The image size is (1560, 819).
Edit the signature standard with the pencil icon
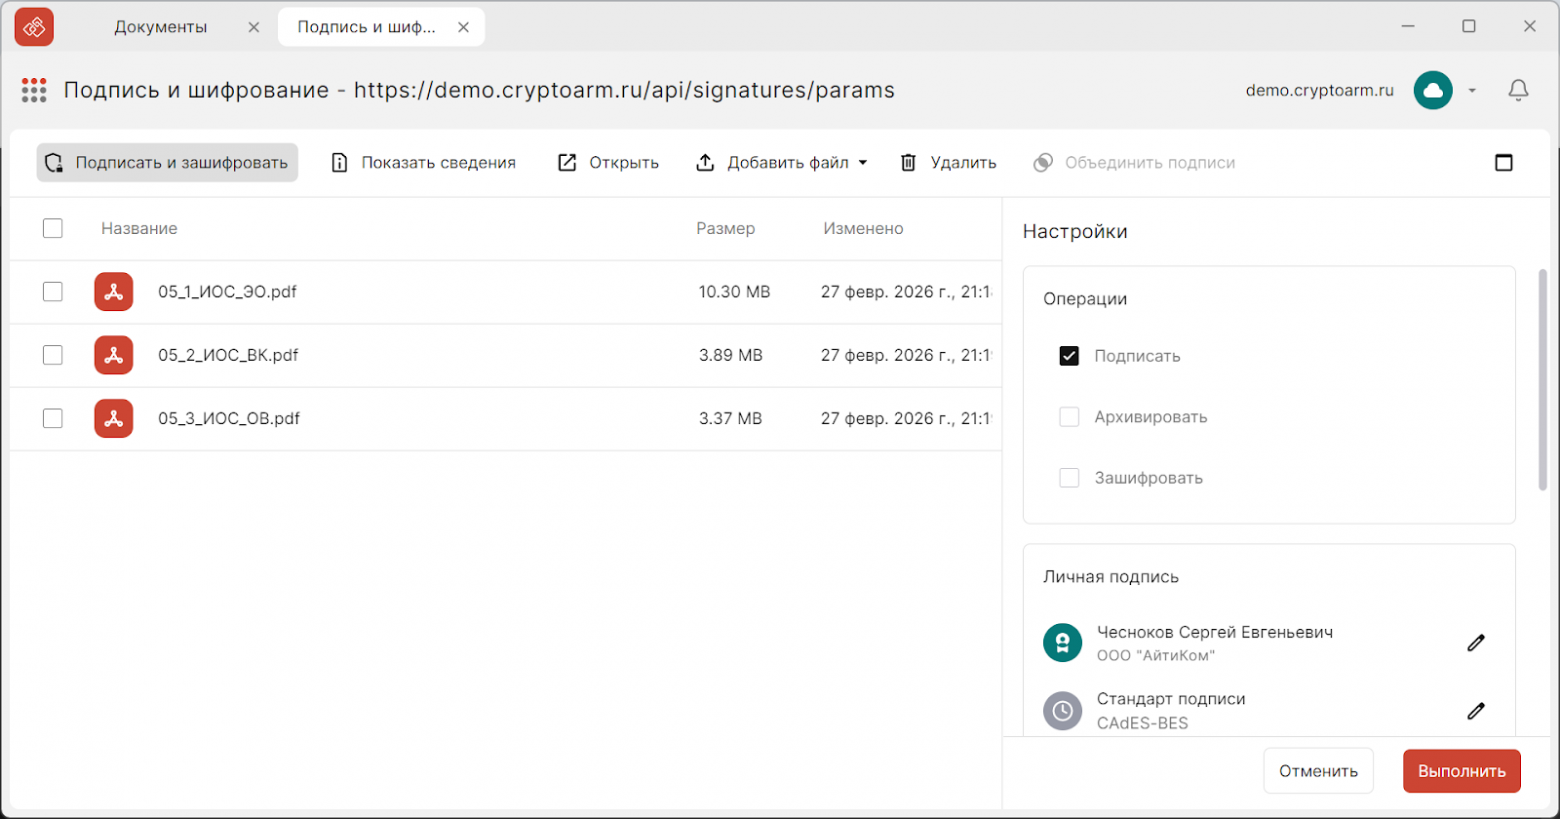tap(1475, 711)
